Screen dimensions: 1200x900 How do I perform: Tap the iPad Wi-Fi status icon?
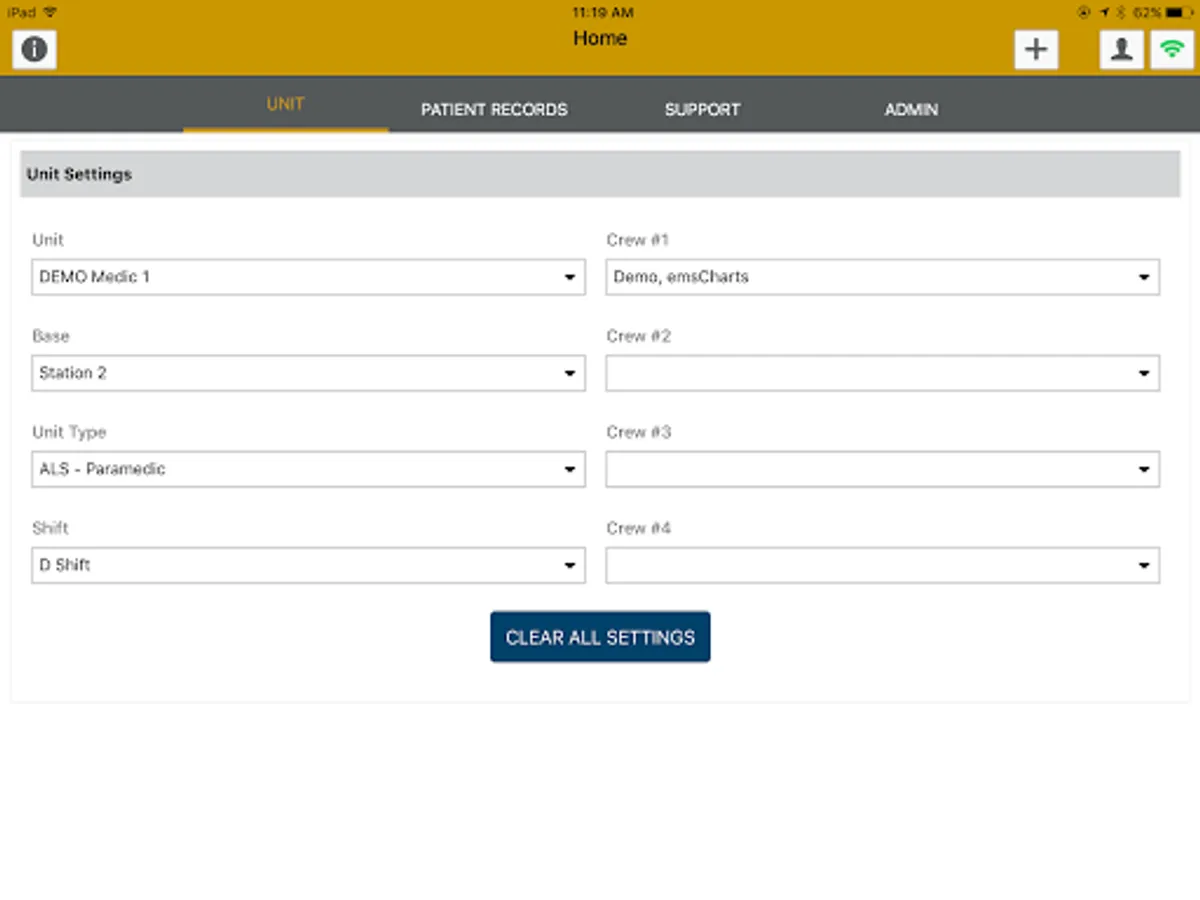(x=51, y=13)
